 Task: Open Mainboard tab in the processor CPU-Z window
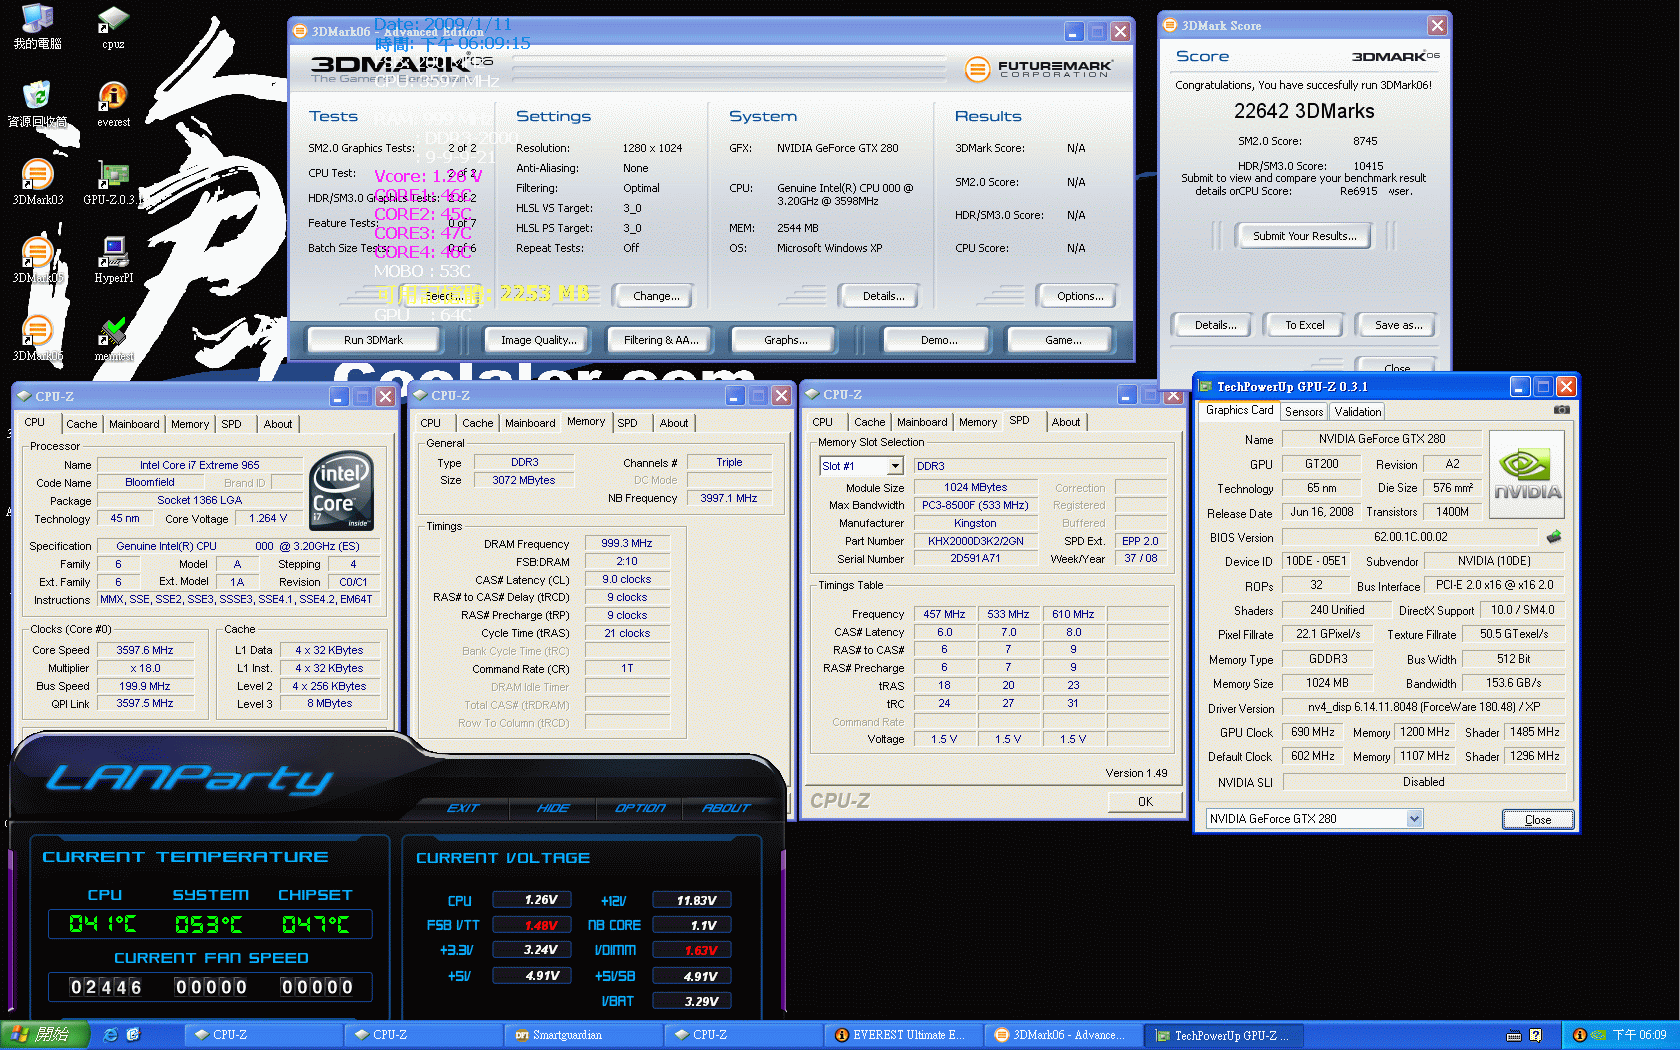point(134,424)
